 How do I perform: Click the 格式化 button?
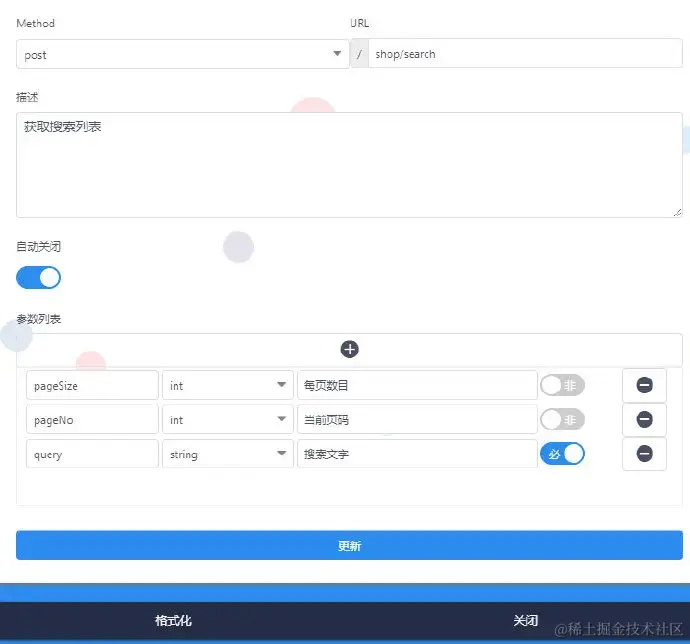[173, 621]
